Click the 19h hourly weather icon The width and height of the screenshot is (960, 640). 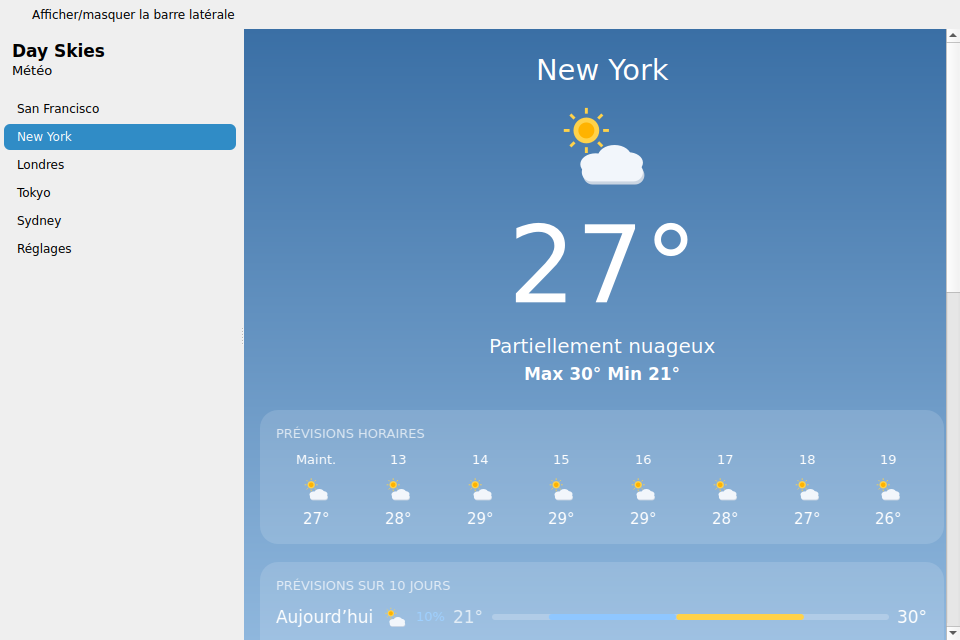(x=888, y=490)
